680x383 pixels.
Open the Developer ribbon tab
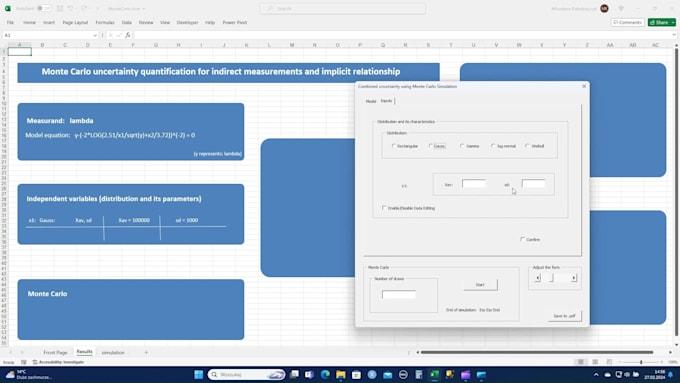[187, 23]
